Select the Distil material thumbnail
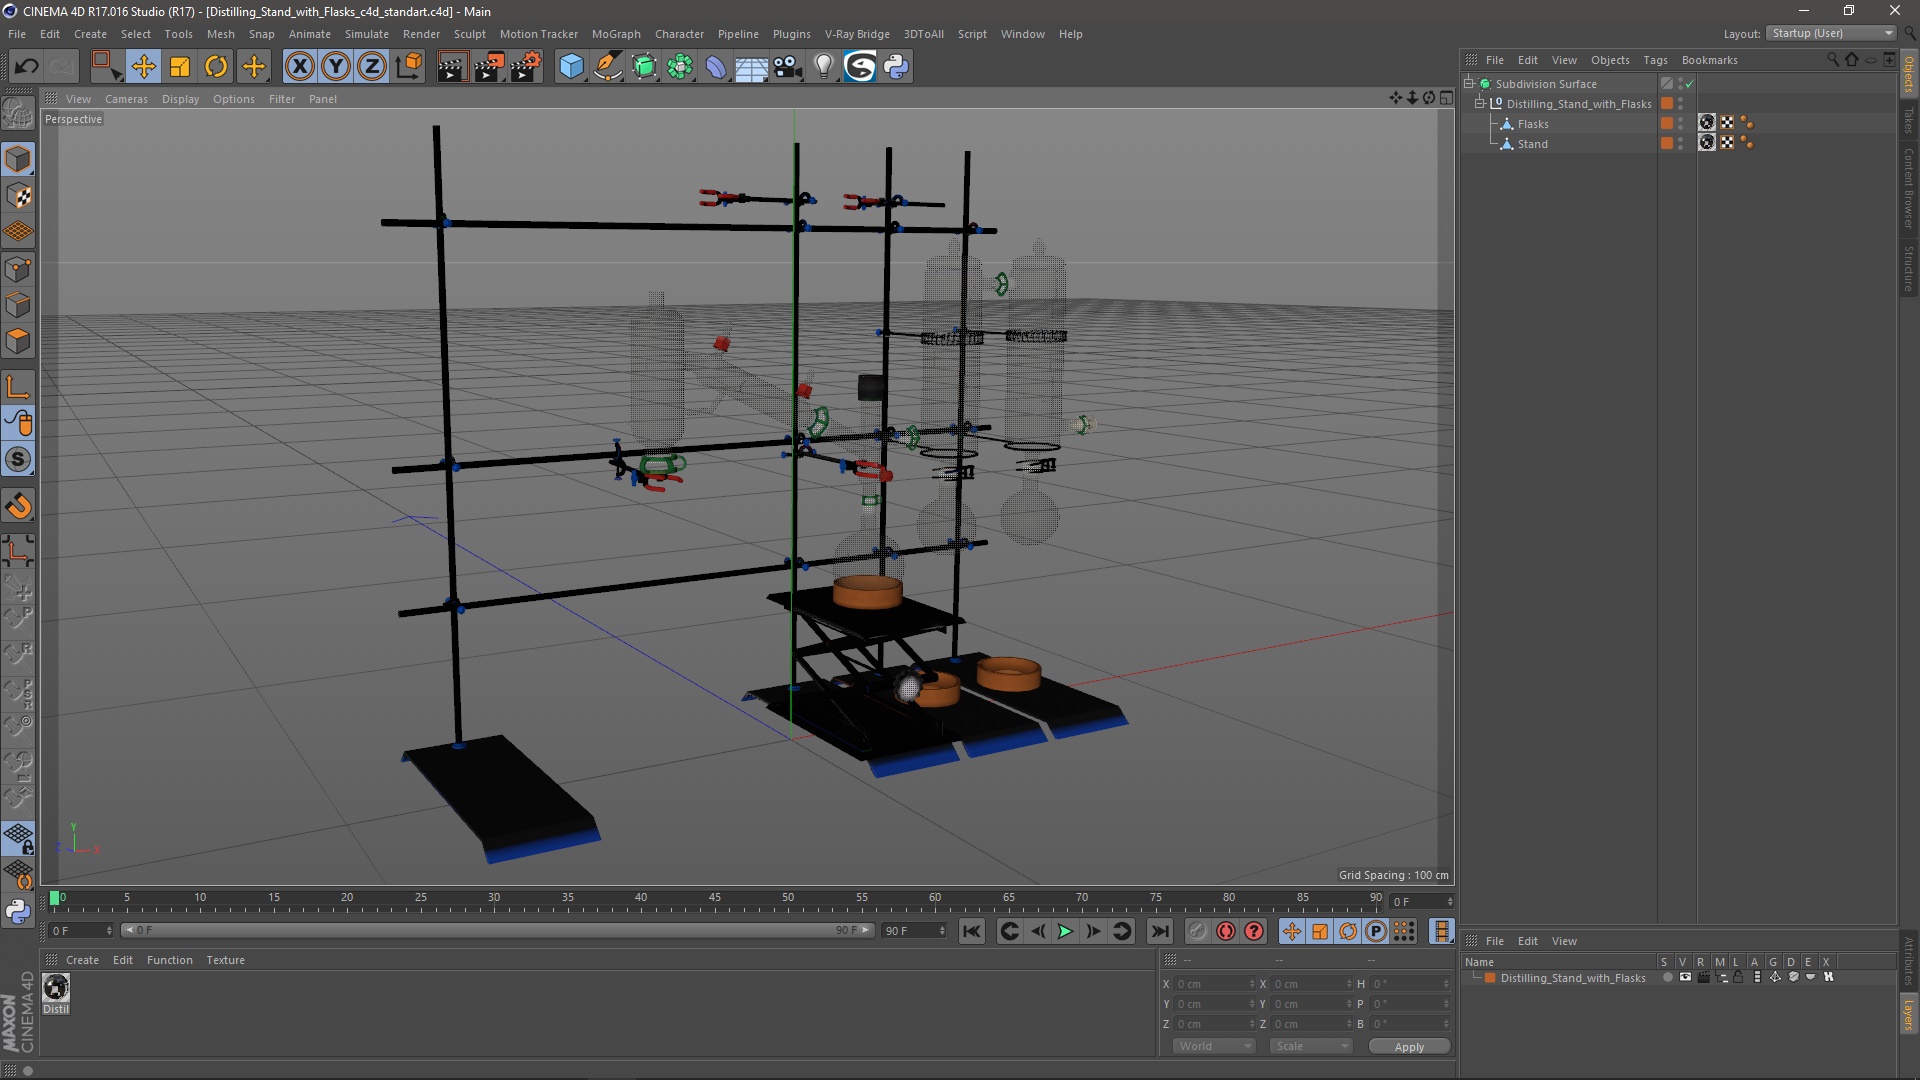Screen dimensions: 1920x1080 tap(56, 988)
